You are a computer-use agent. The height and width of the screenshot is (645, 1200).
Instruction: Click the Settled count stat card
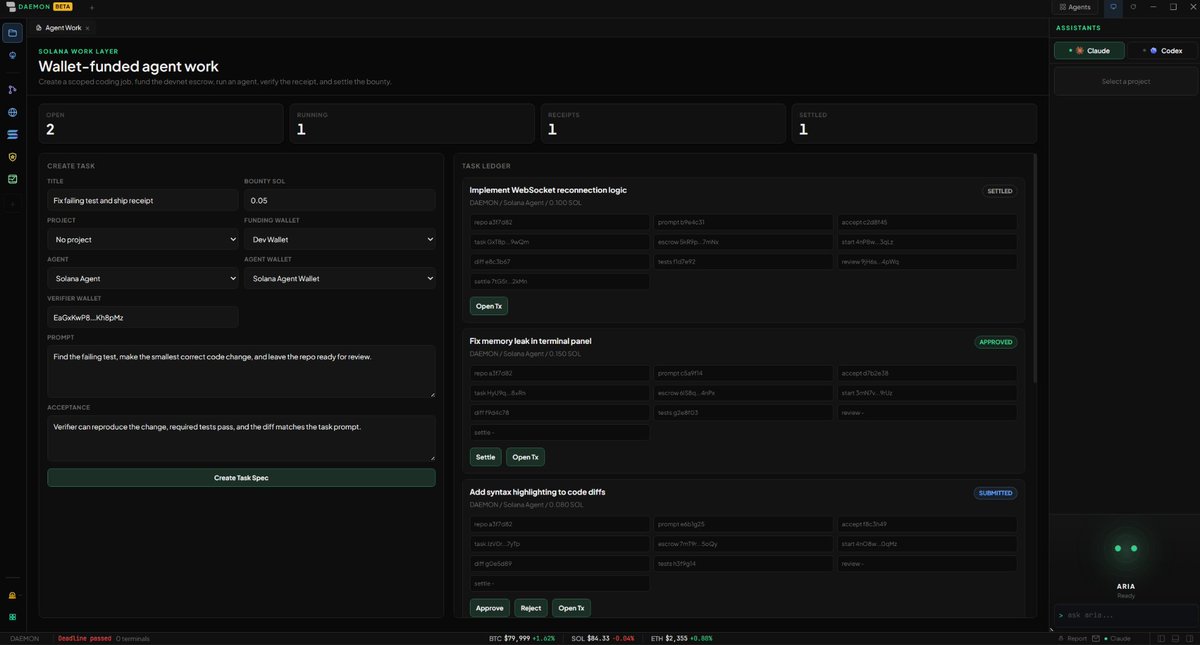914,124
